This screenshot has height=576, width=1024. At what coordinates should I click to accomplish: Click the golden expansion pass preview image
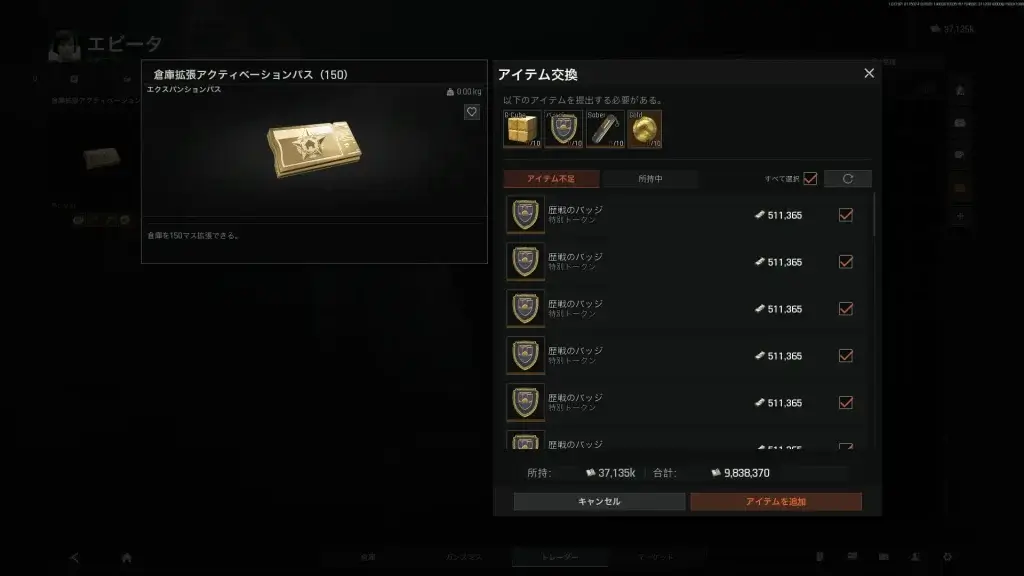click(314, 149)
